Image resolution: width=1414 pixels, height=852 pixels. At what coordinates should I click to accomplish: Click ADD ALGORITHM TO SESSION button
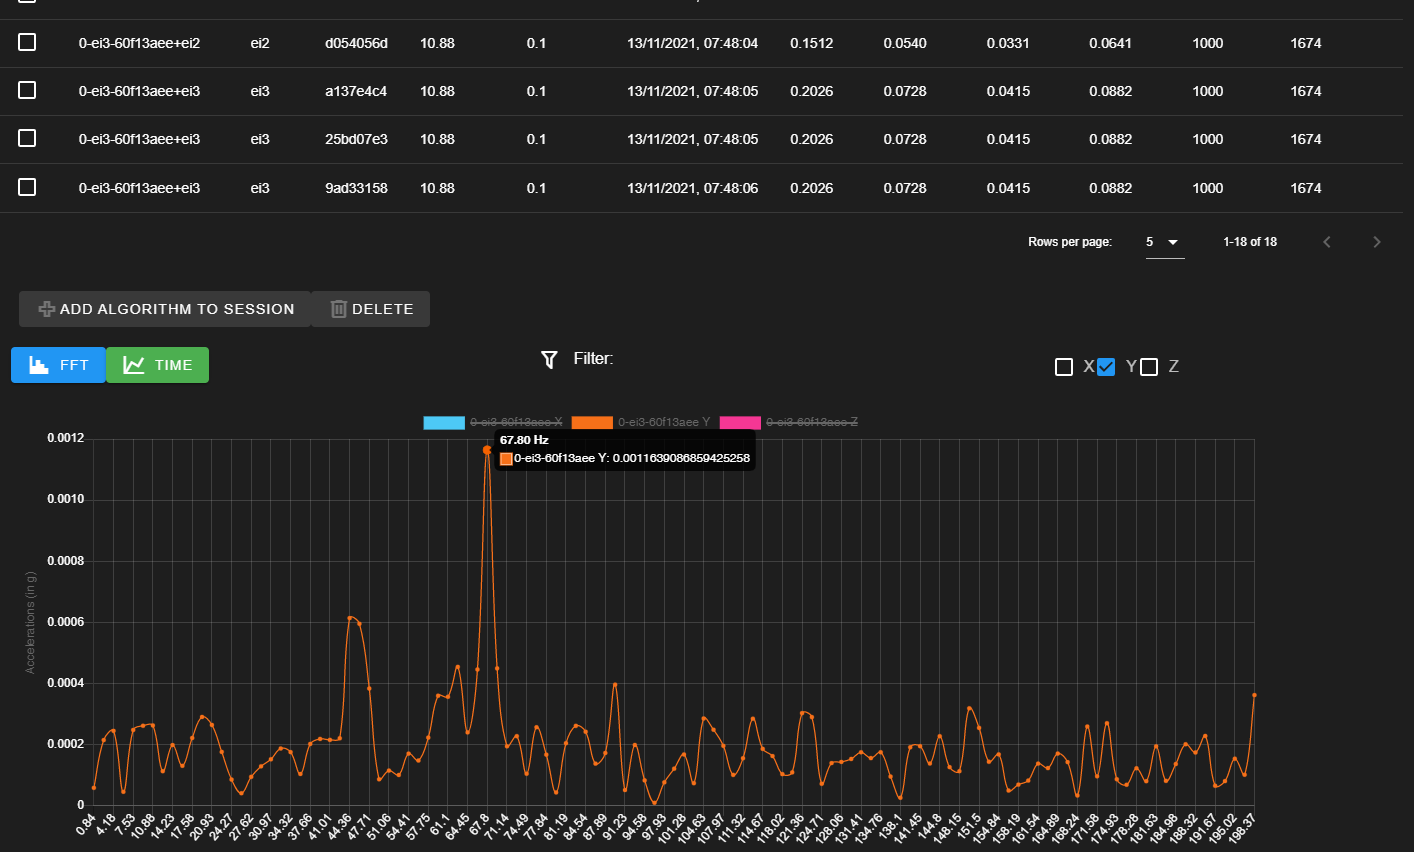165,309
